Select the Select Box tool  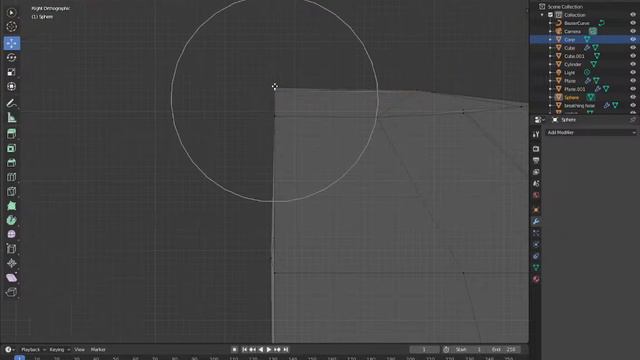pos(11,13)
